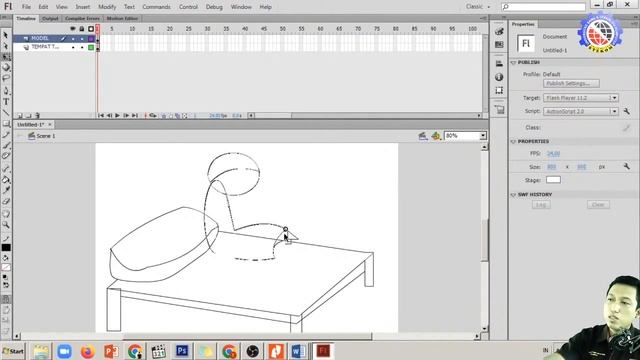Click the wrench beside Script dropdown
Viewport: 640px width, 360px height.
(x=627, y=111)
